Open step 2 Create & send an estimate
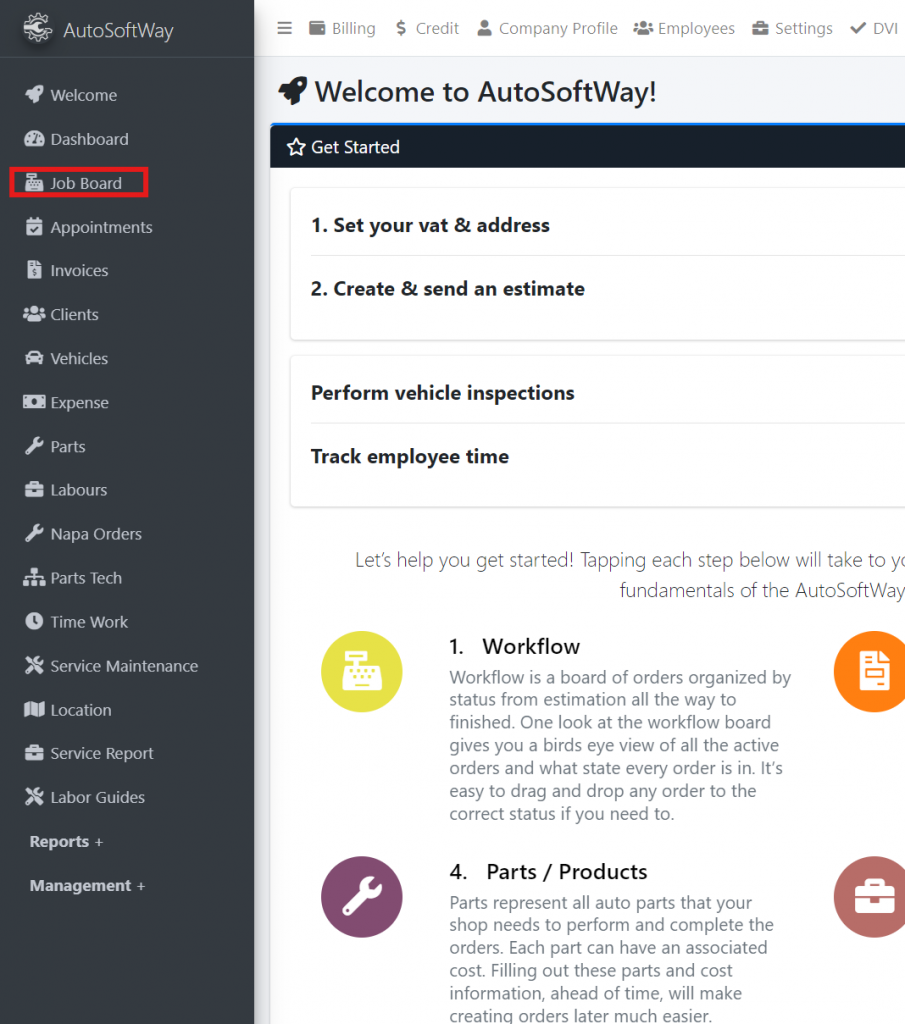905x1024 pixels. coord(448,289)
